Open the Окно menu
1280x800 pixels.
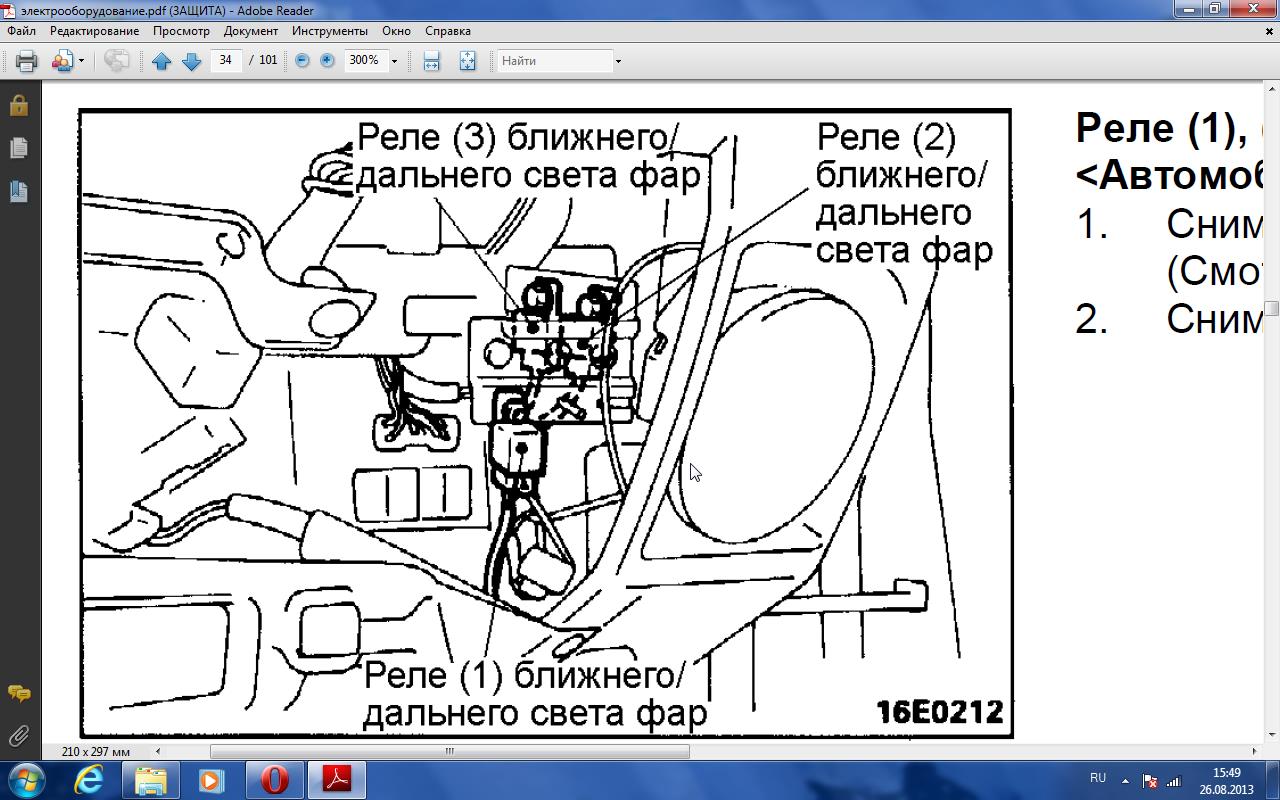396,31
